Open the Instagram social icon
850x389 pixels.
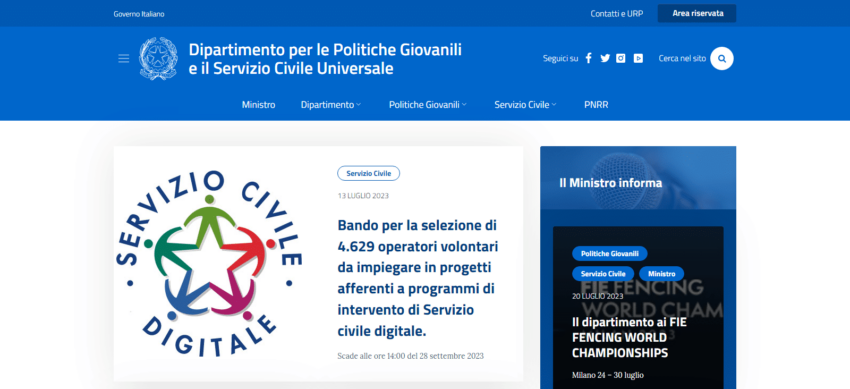[x=621, y=59]
